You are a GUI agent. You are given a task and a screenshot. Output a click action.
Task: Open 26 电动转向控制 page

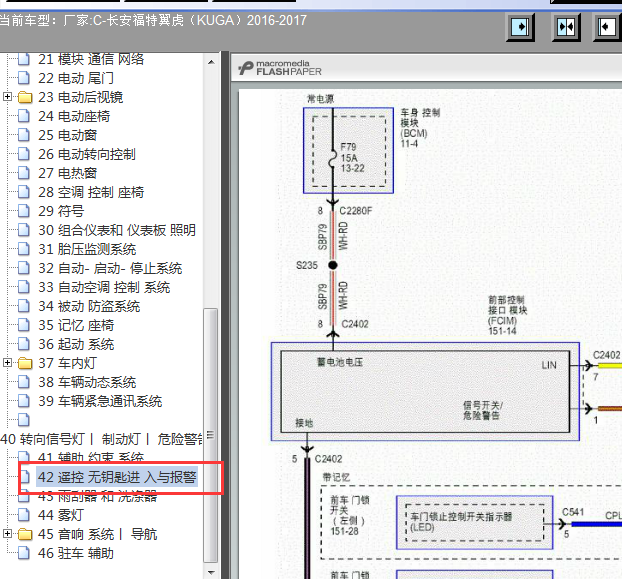click(x=87, y=154)
